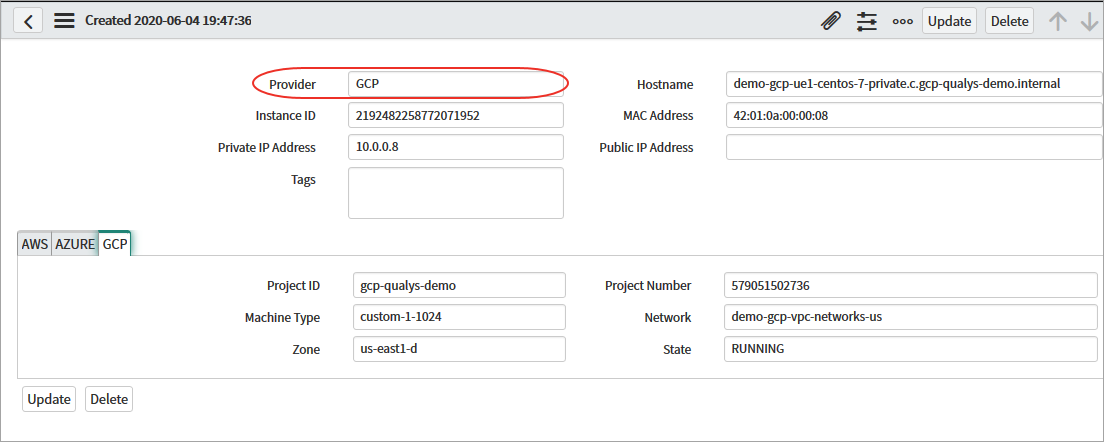Click the Tags text area
The width and height of the screenshot is (1104, 442).
456,193
